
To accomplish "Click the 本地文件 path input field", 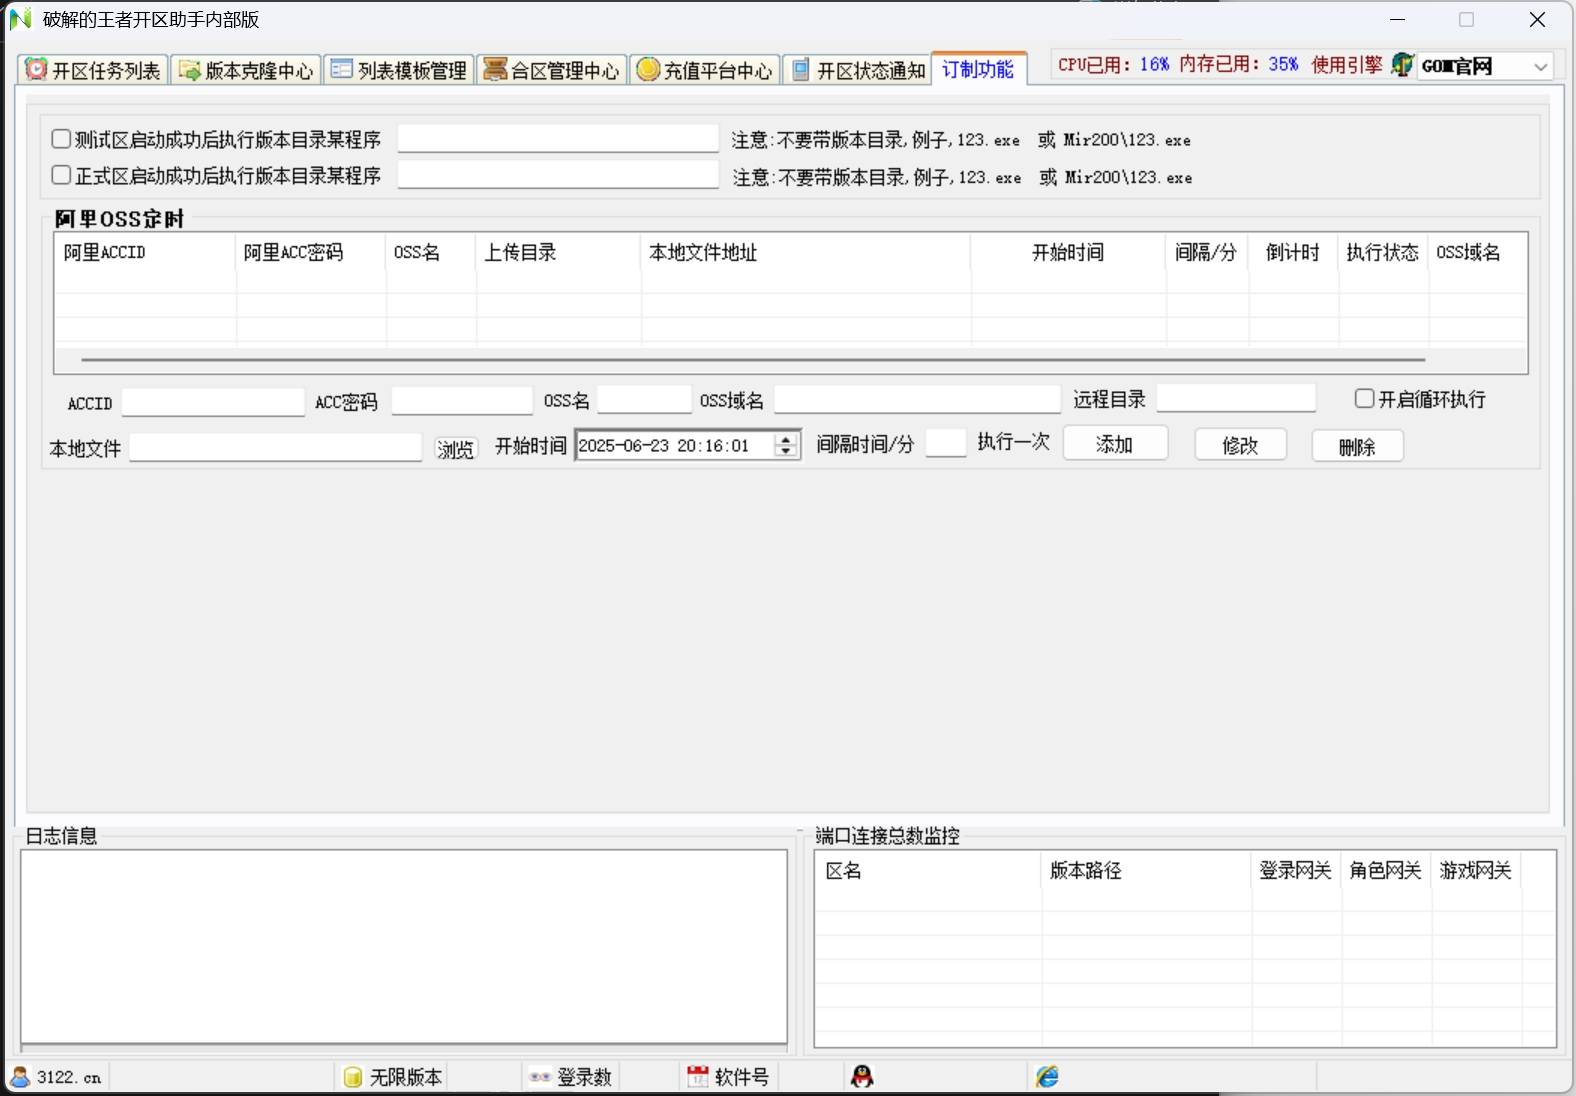I will [275, 447].
